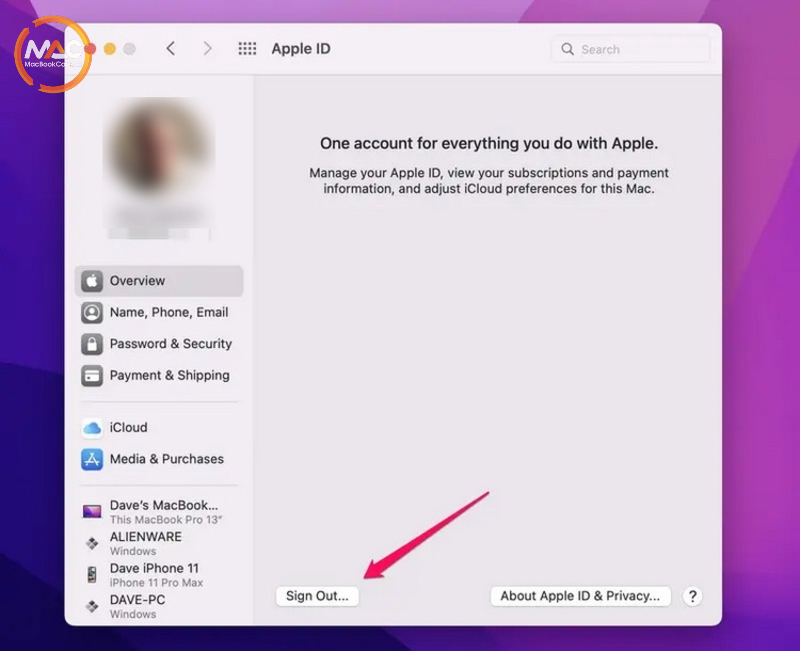The height and width of the screenshot is (651, 800).
Task: Click the Dave's MacBook device icon
Action: (x=92, y=512)
